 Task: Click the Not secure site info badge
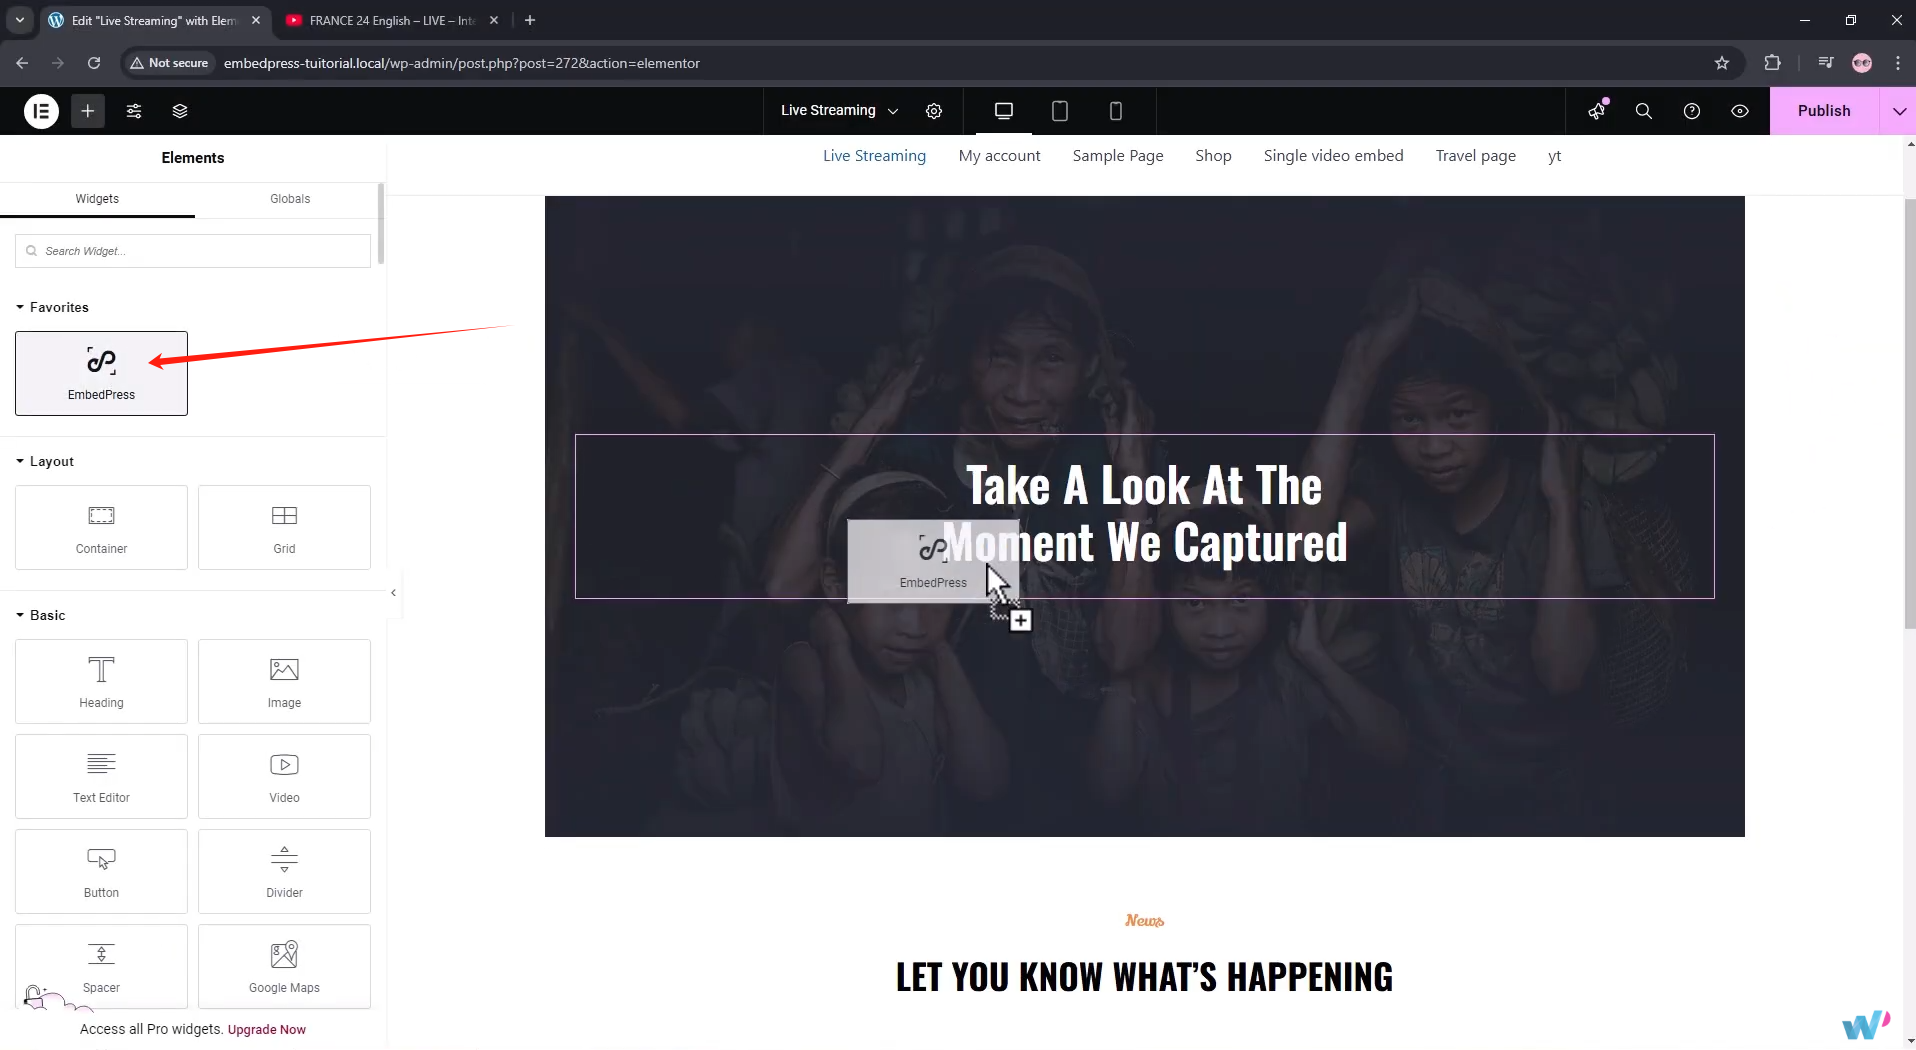[169, 63]
